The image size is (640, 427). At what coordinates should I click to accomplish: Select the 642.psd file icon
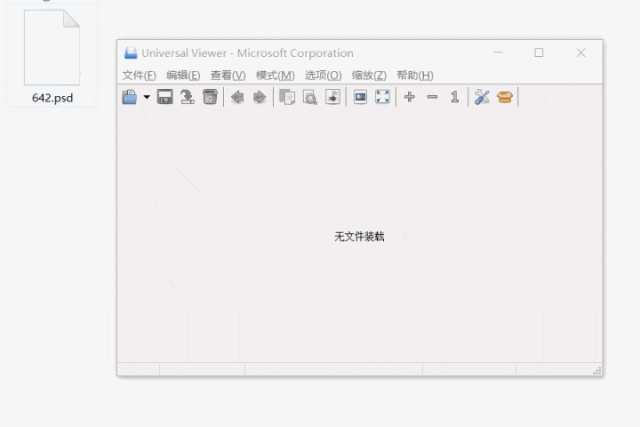click(52, 47)
